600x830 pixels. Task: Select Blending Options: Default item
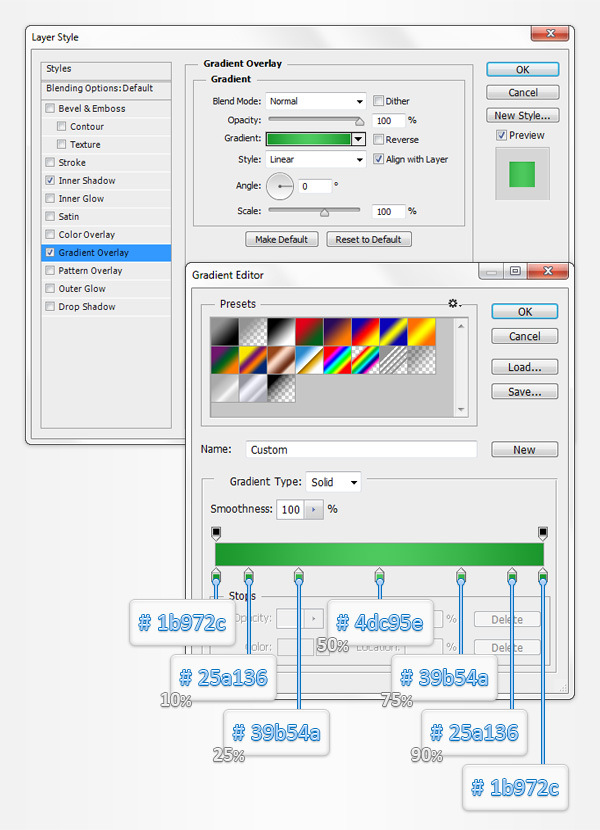pos(99,88)
